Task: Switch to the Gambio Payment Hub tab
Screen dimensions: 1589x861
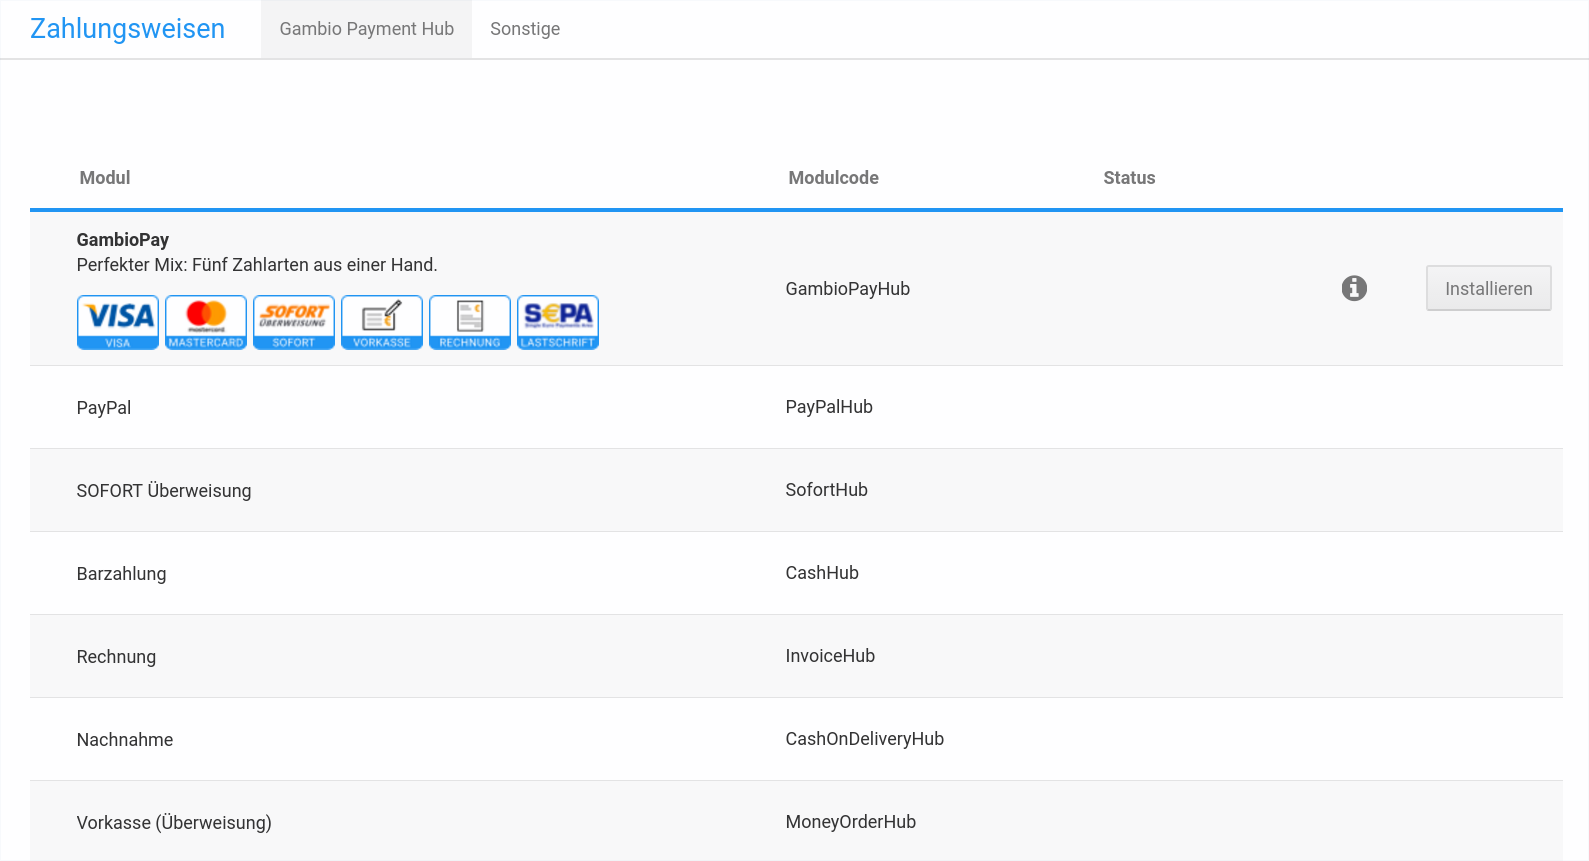Action: (366, 29)
